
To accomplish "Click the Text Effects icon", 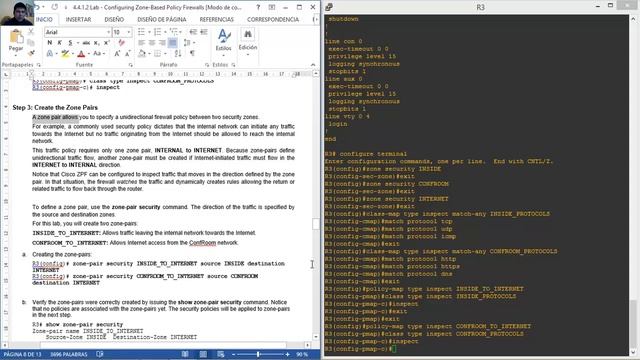I will click(49, 53).
